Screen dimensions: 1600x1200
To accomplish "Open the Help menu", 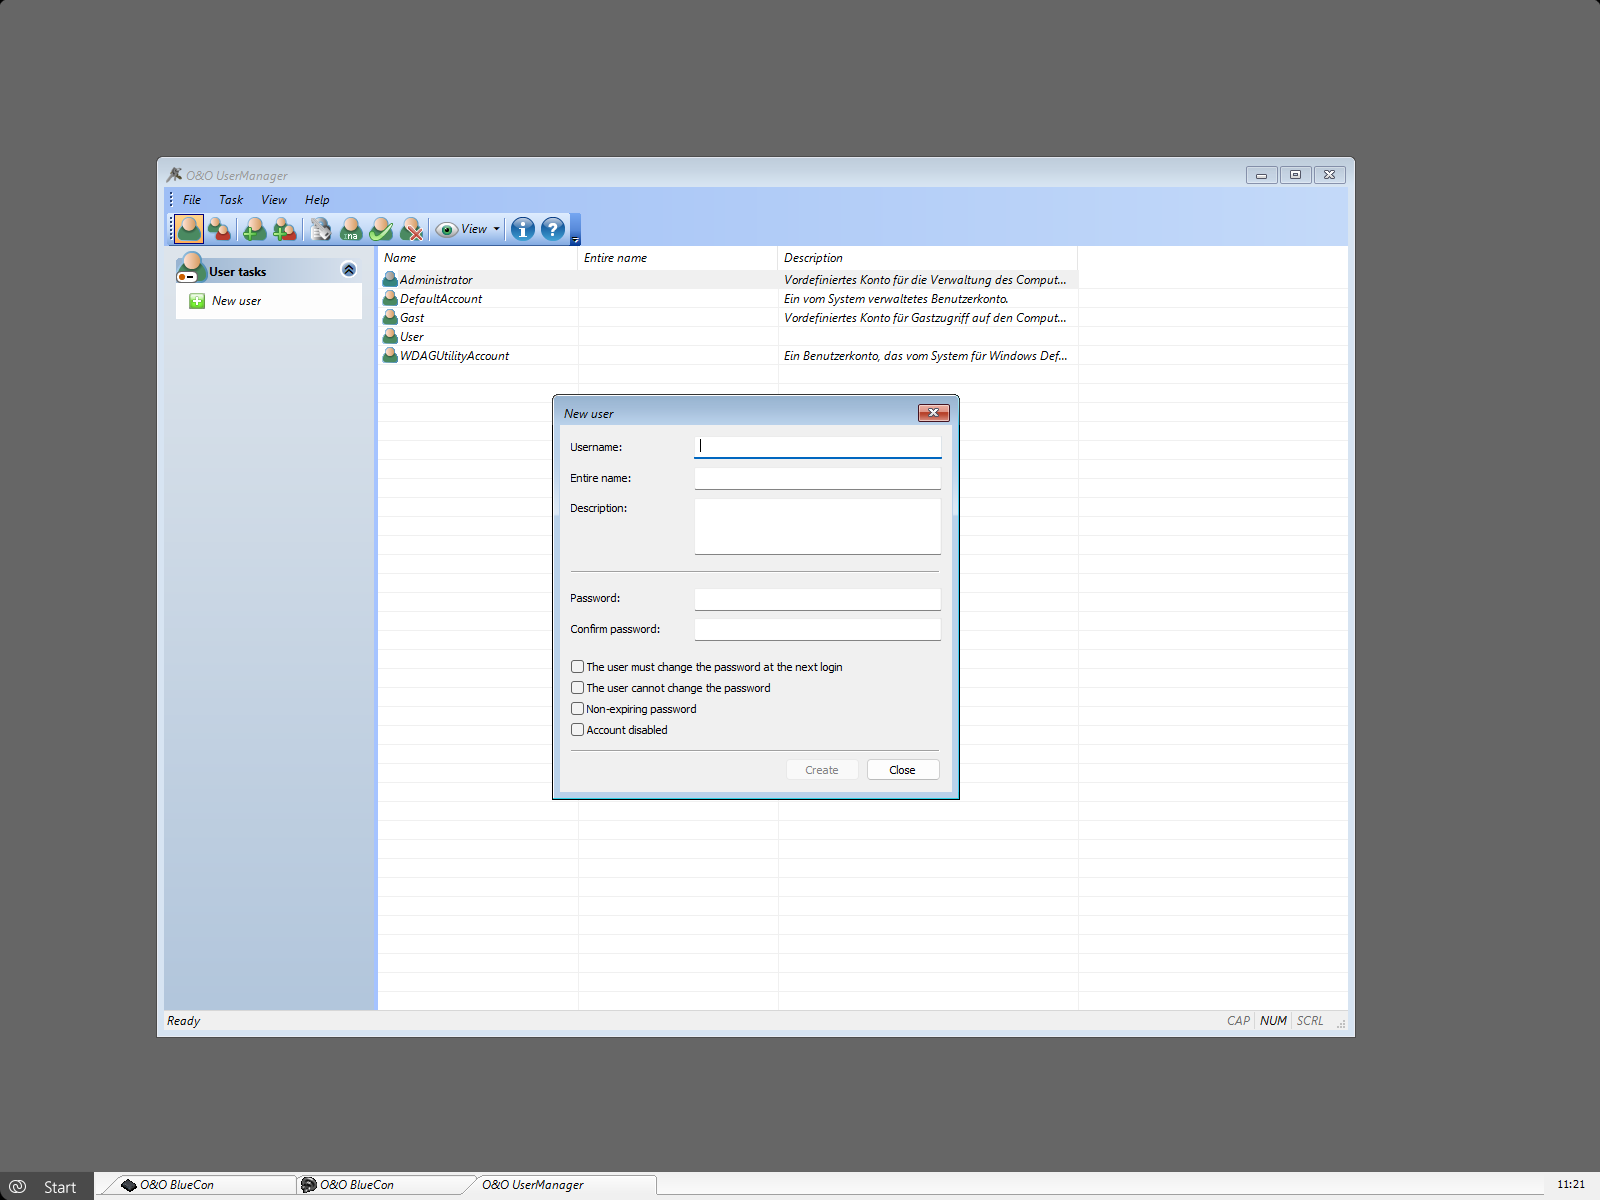I will [x=317, y=200].
